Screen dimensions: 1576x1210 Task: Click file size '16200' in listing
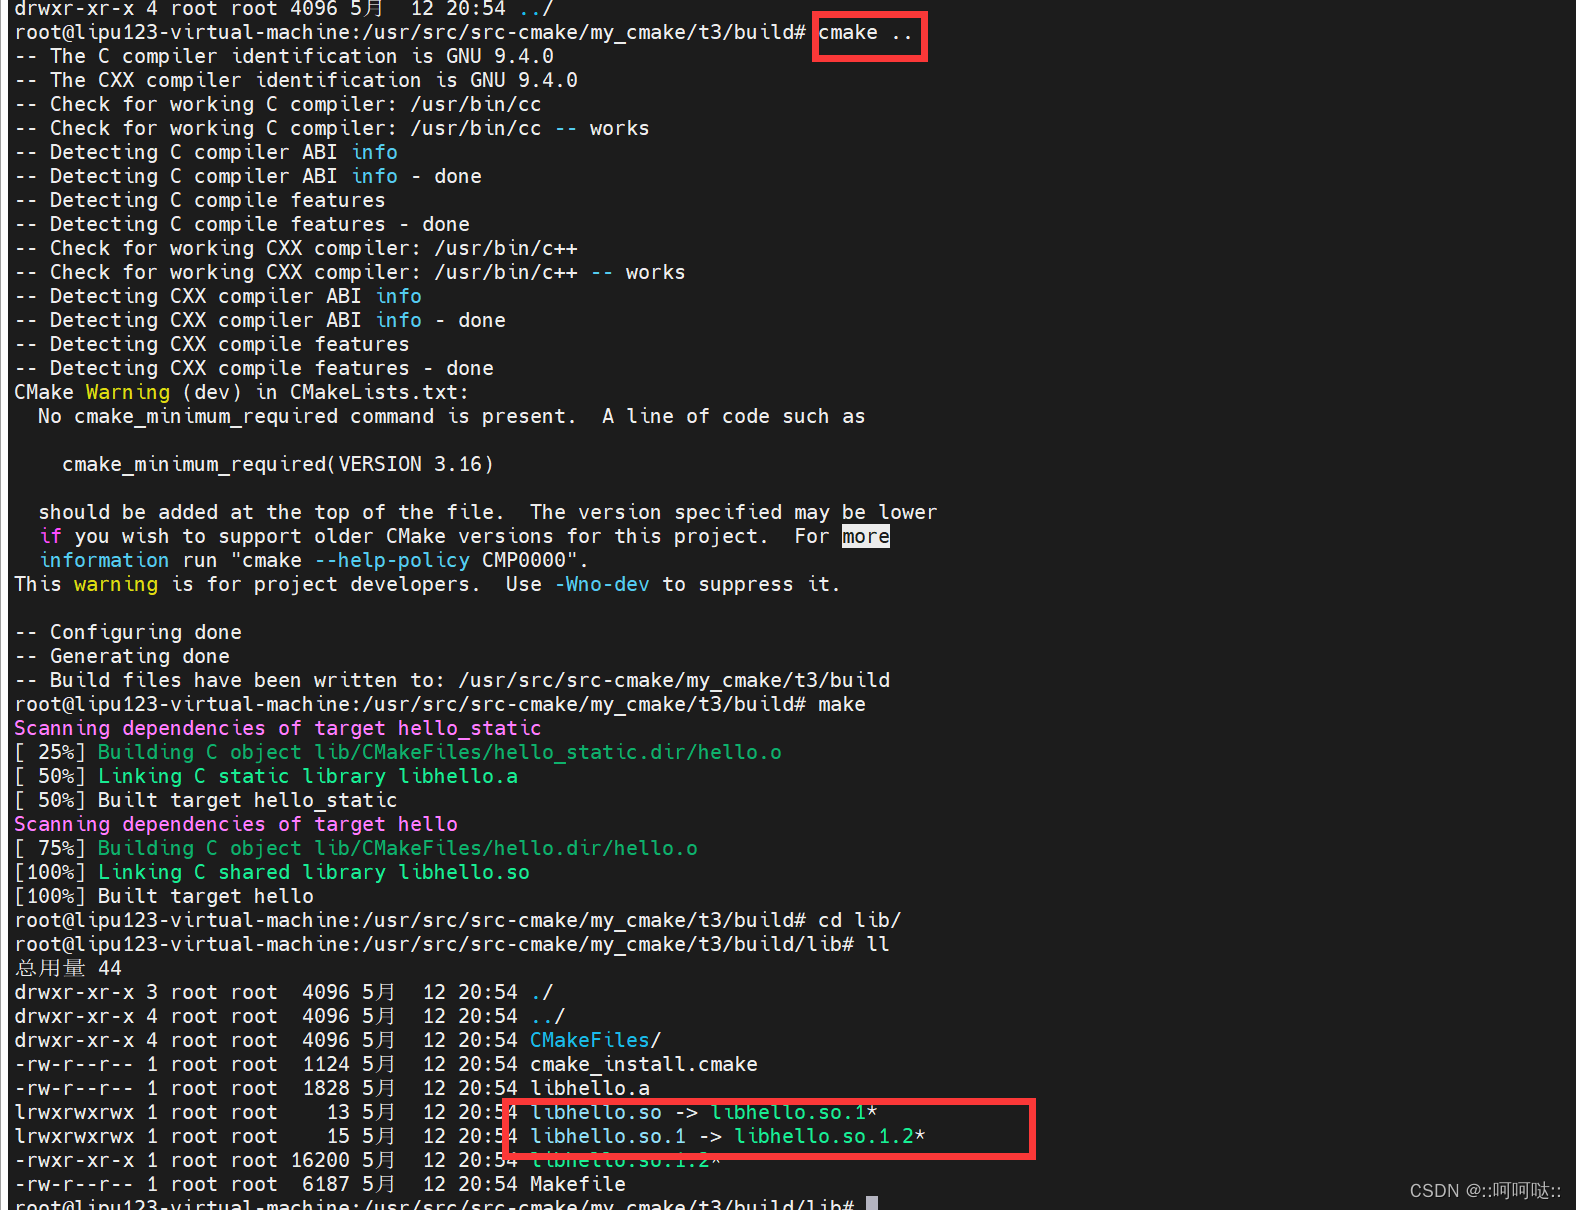point(320,1160)
